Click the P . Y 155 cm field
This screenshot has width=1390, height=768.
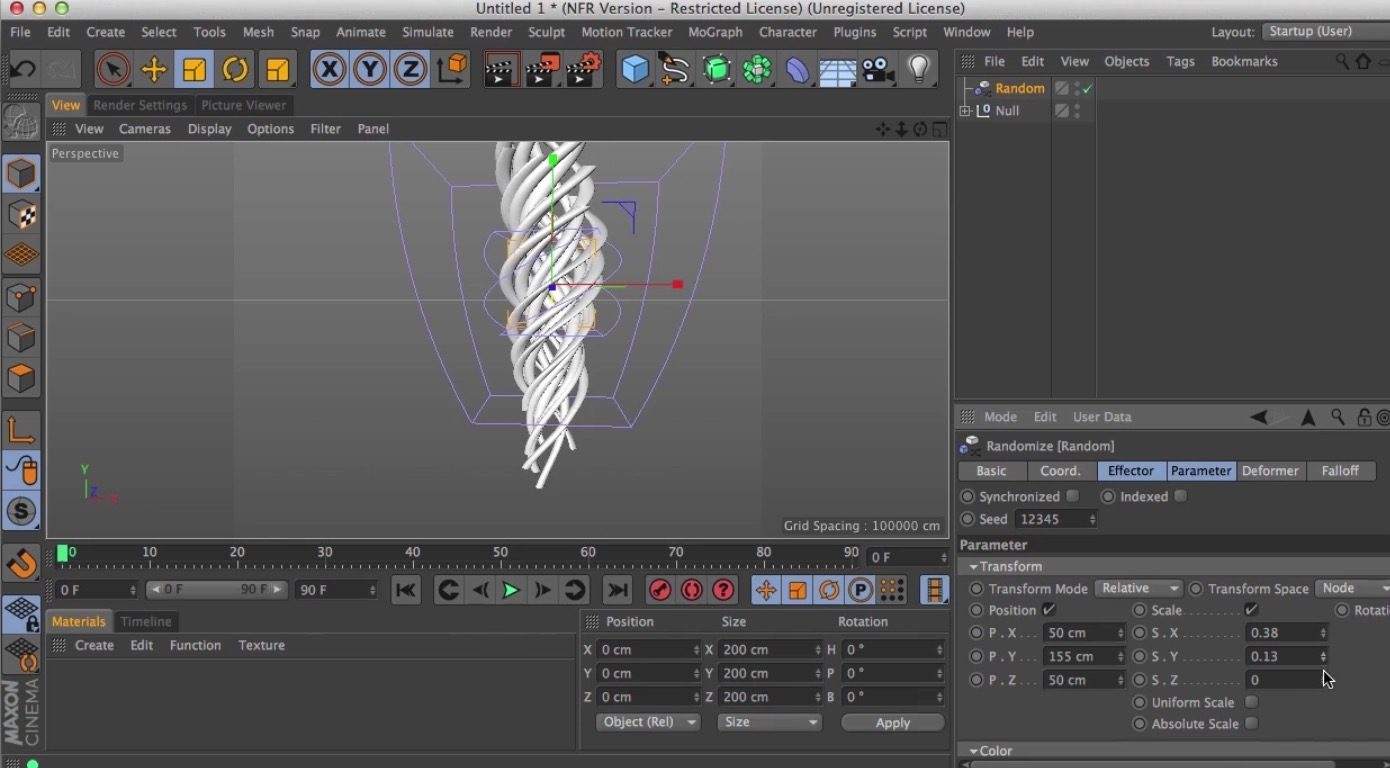point(1084,656)
